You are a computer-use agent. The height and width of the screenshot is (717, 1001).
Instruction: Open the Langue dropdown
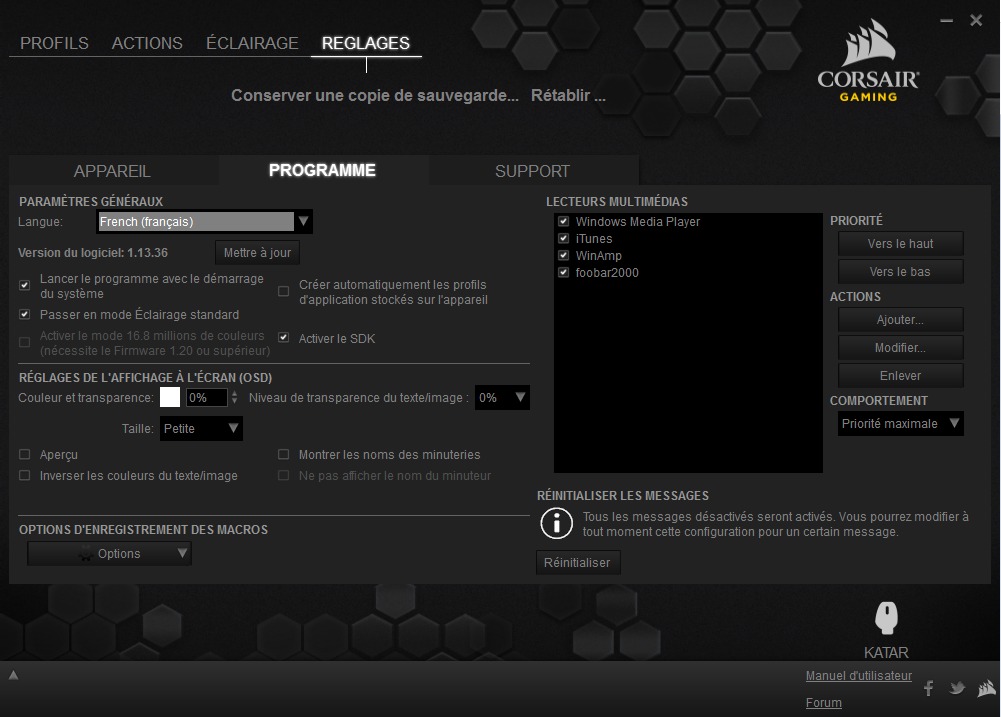click(205, 222)
